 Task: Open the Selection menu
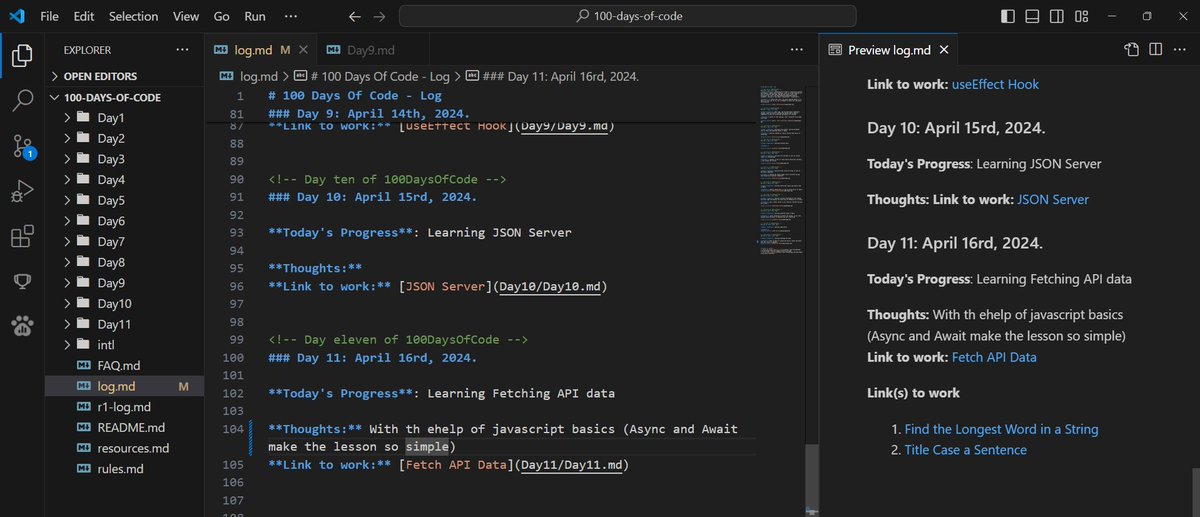tap(134, 16)
